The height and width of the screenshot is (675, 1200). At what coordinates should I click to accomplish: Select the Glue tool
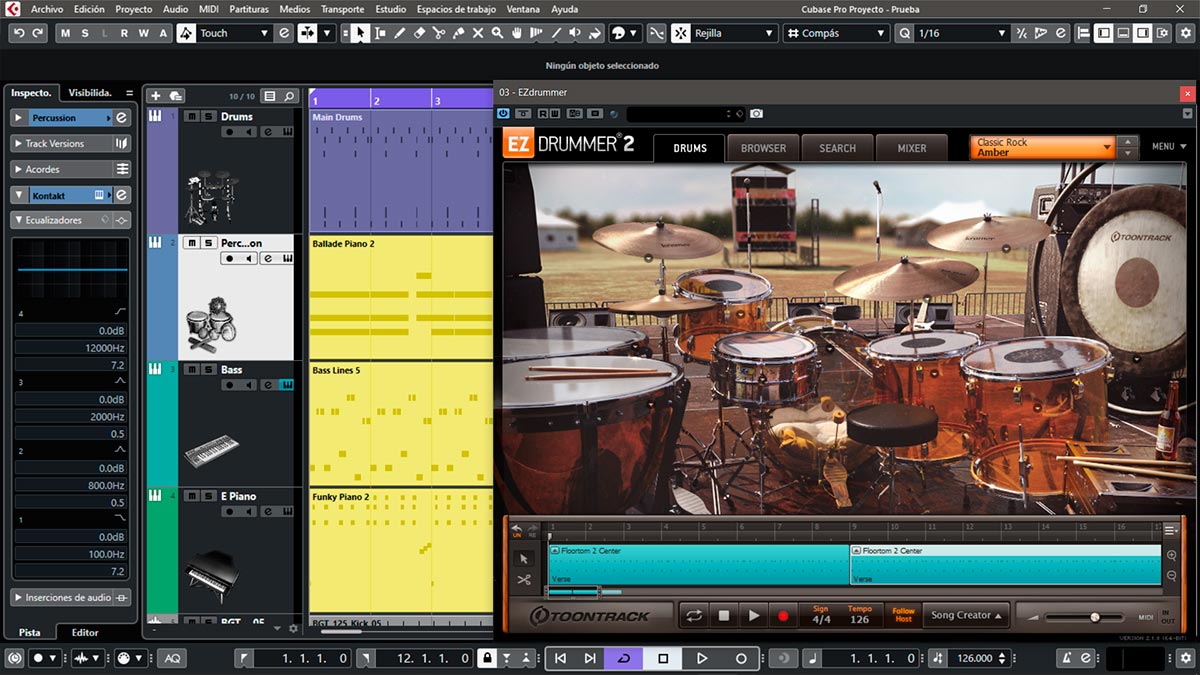click(458, 33)
